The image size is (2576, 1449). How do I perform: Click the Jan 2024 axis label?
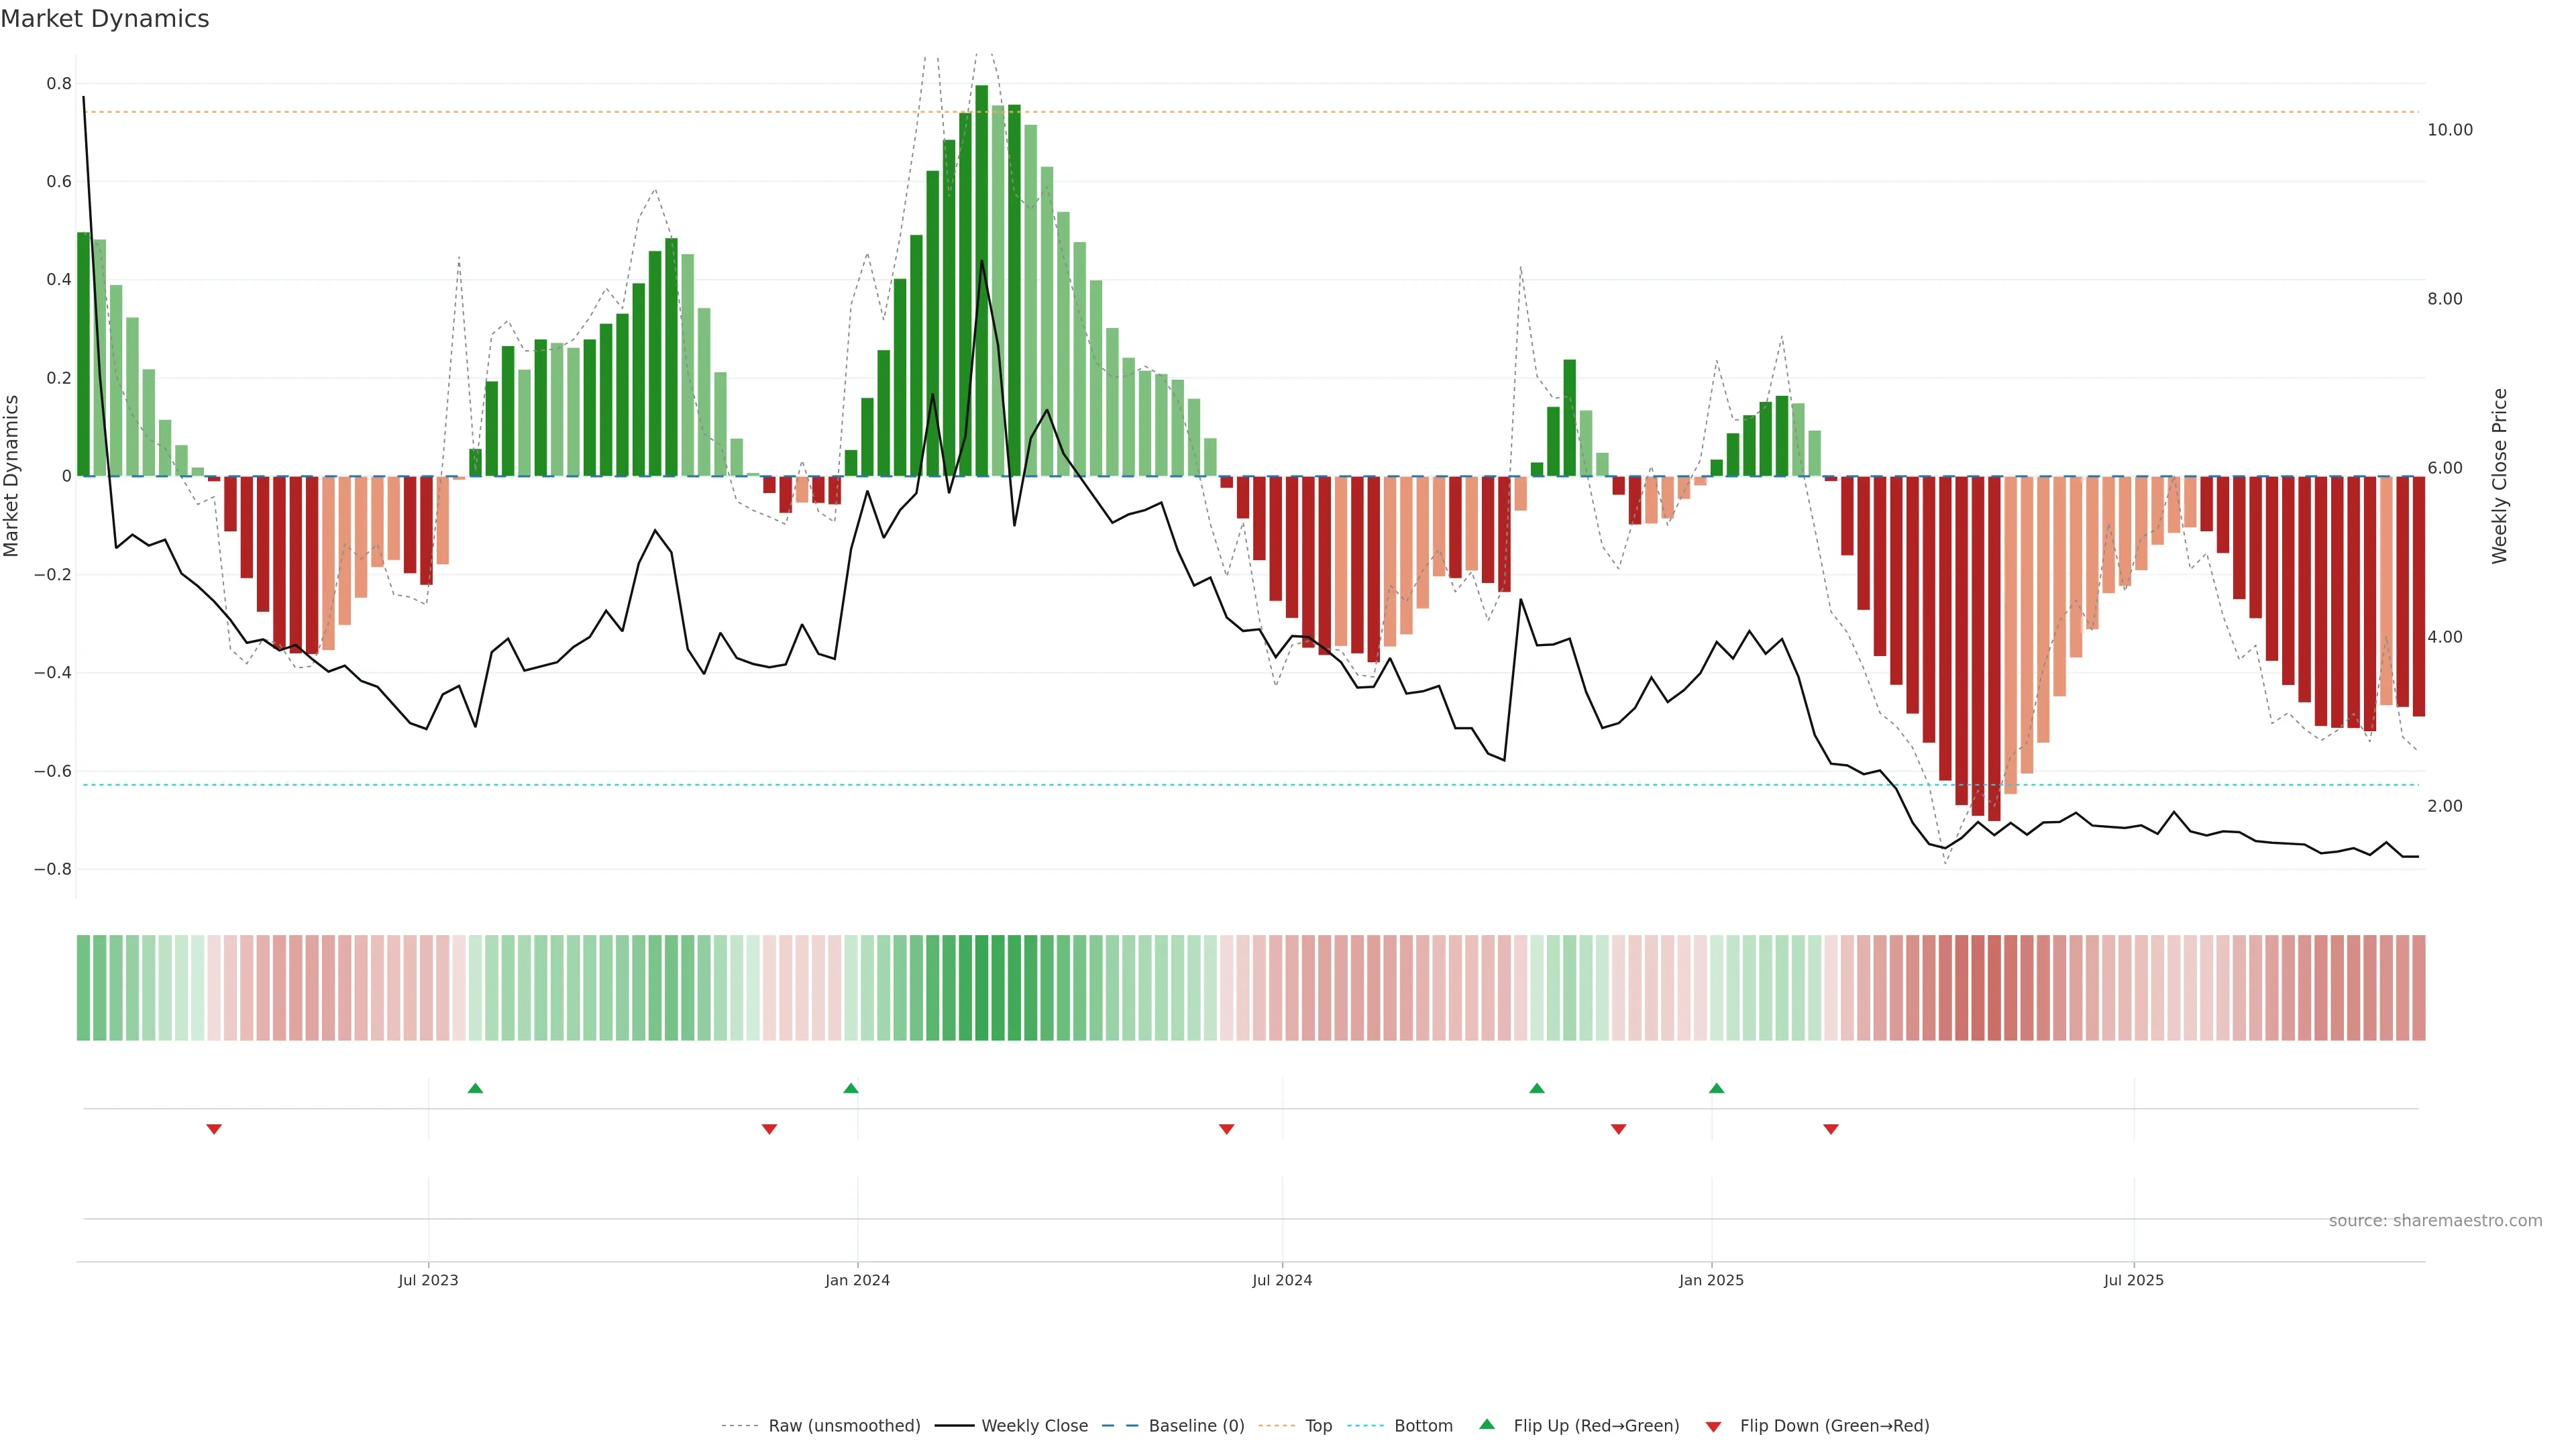857,1280
